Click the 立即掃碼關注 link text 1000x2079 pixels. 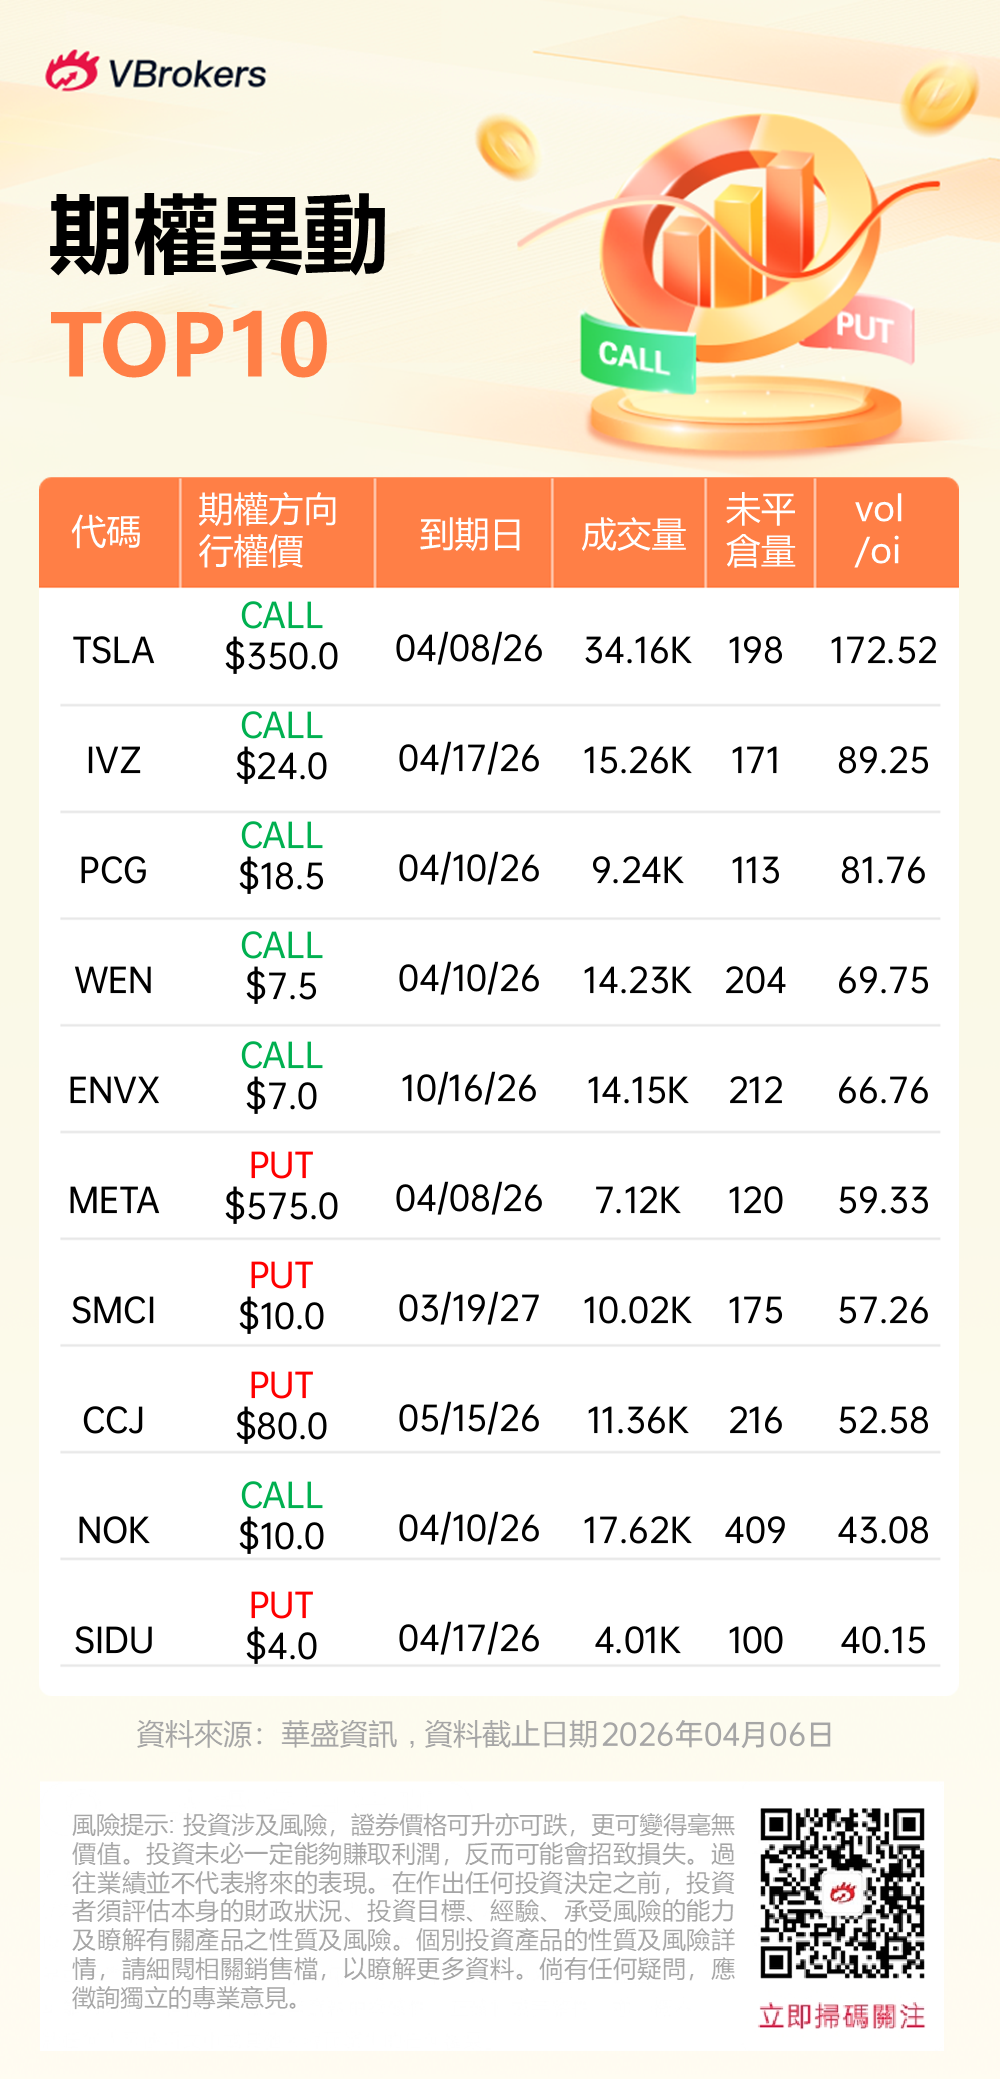pos(842,2016)
